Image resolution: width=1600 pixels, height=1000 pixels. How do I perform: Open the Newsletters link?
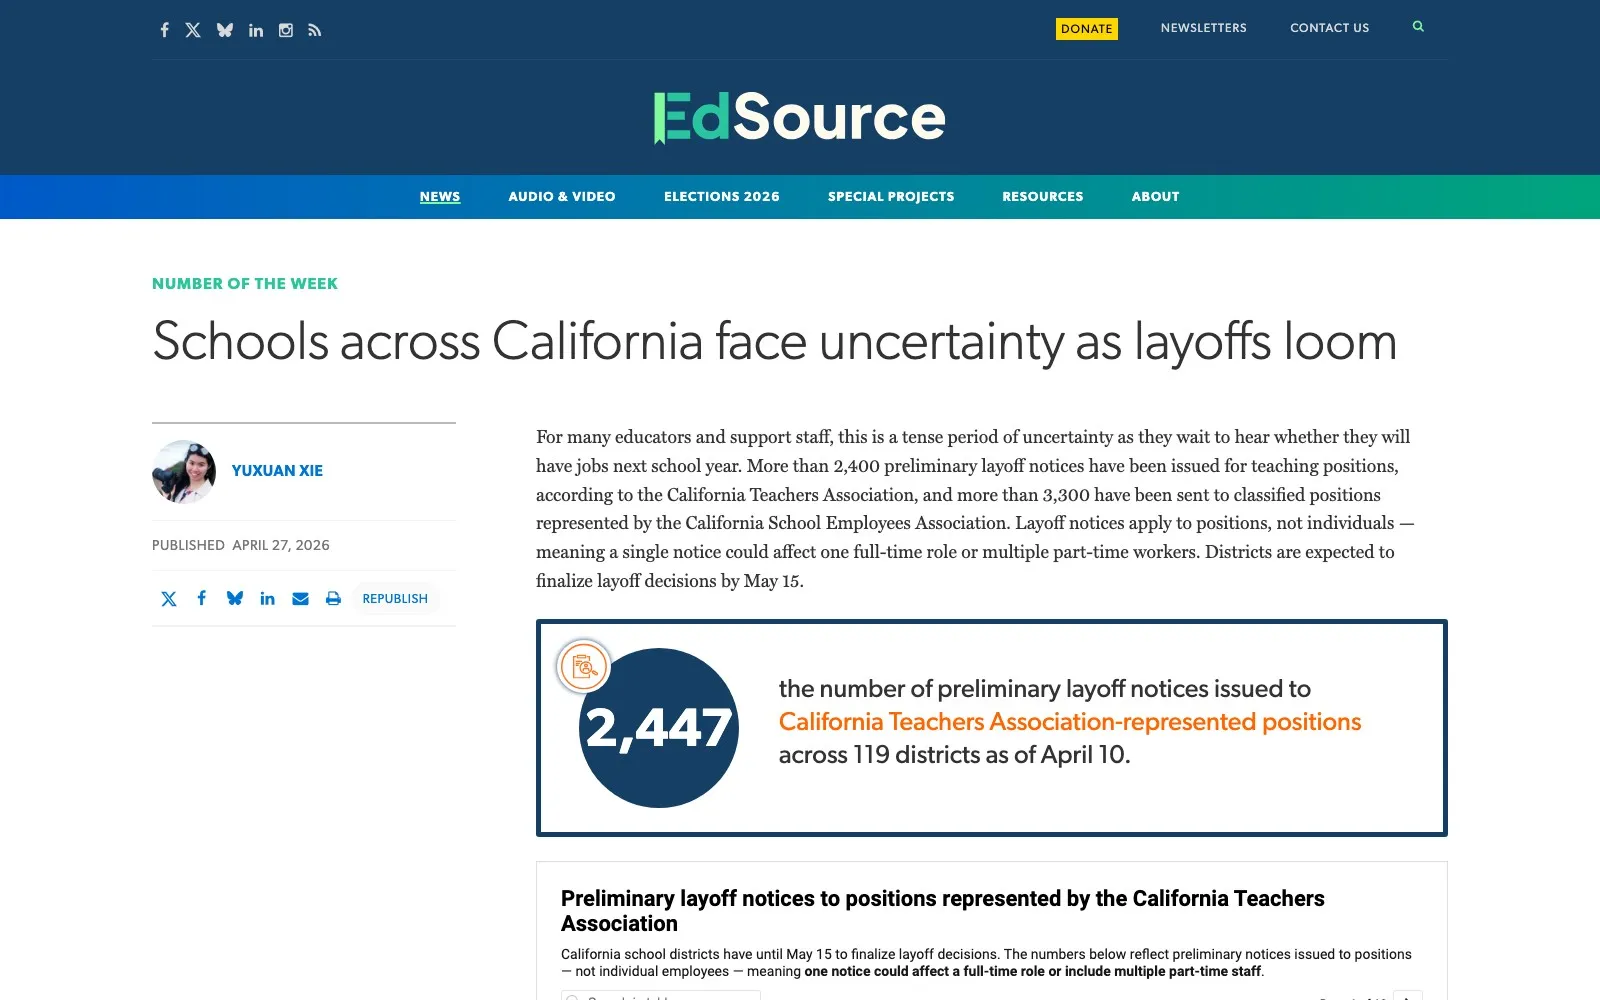coord(1204,28)
